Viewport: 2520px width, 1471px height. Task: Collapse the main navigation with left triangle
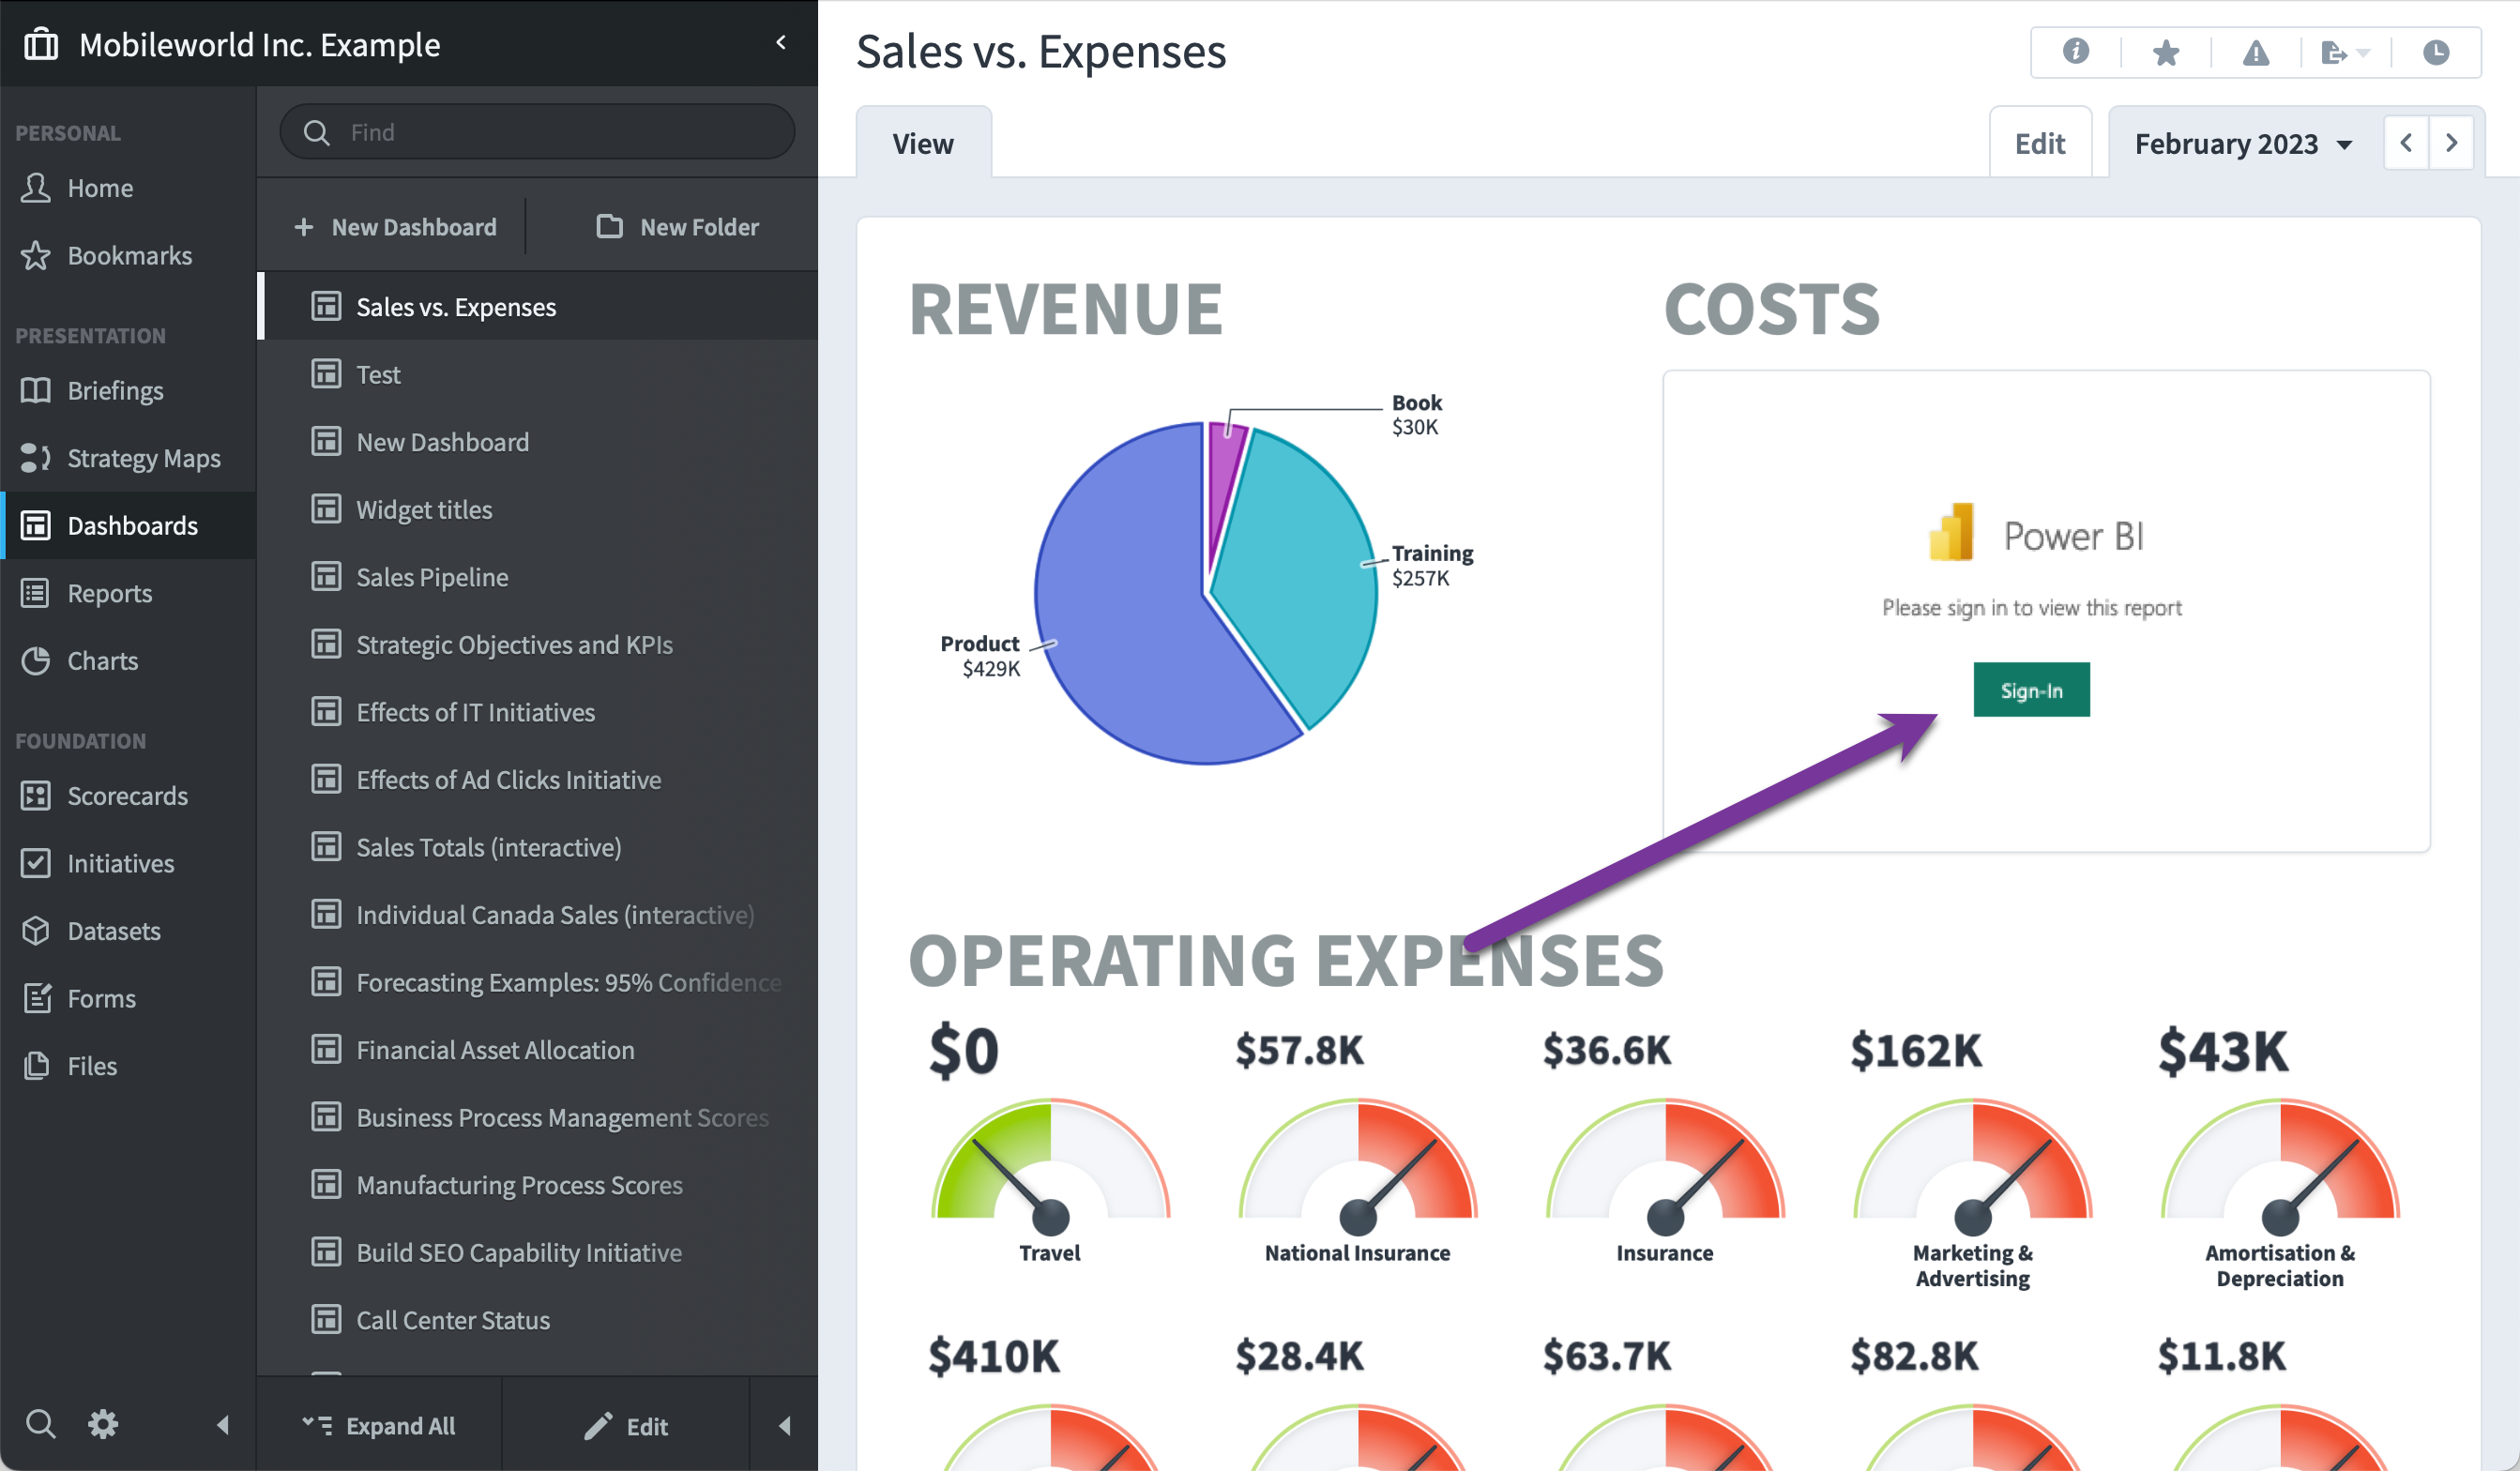coord(222,1424)
